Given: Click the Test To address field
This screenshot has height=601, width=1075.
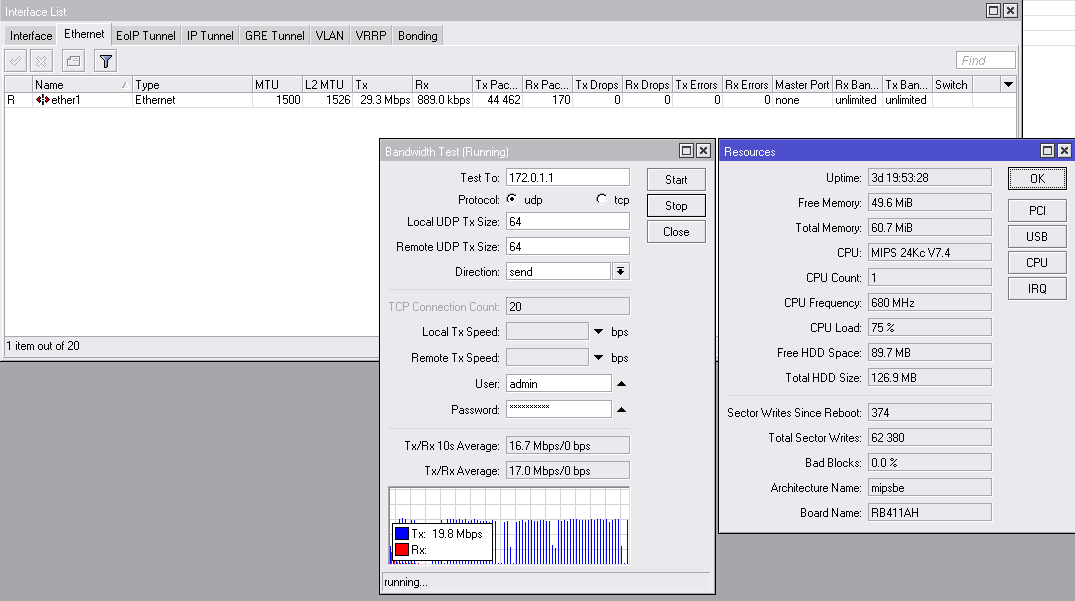Looking at the screenshot, I should coord(568,177).
